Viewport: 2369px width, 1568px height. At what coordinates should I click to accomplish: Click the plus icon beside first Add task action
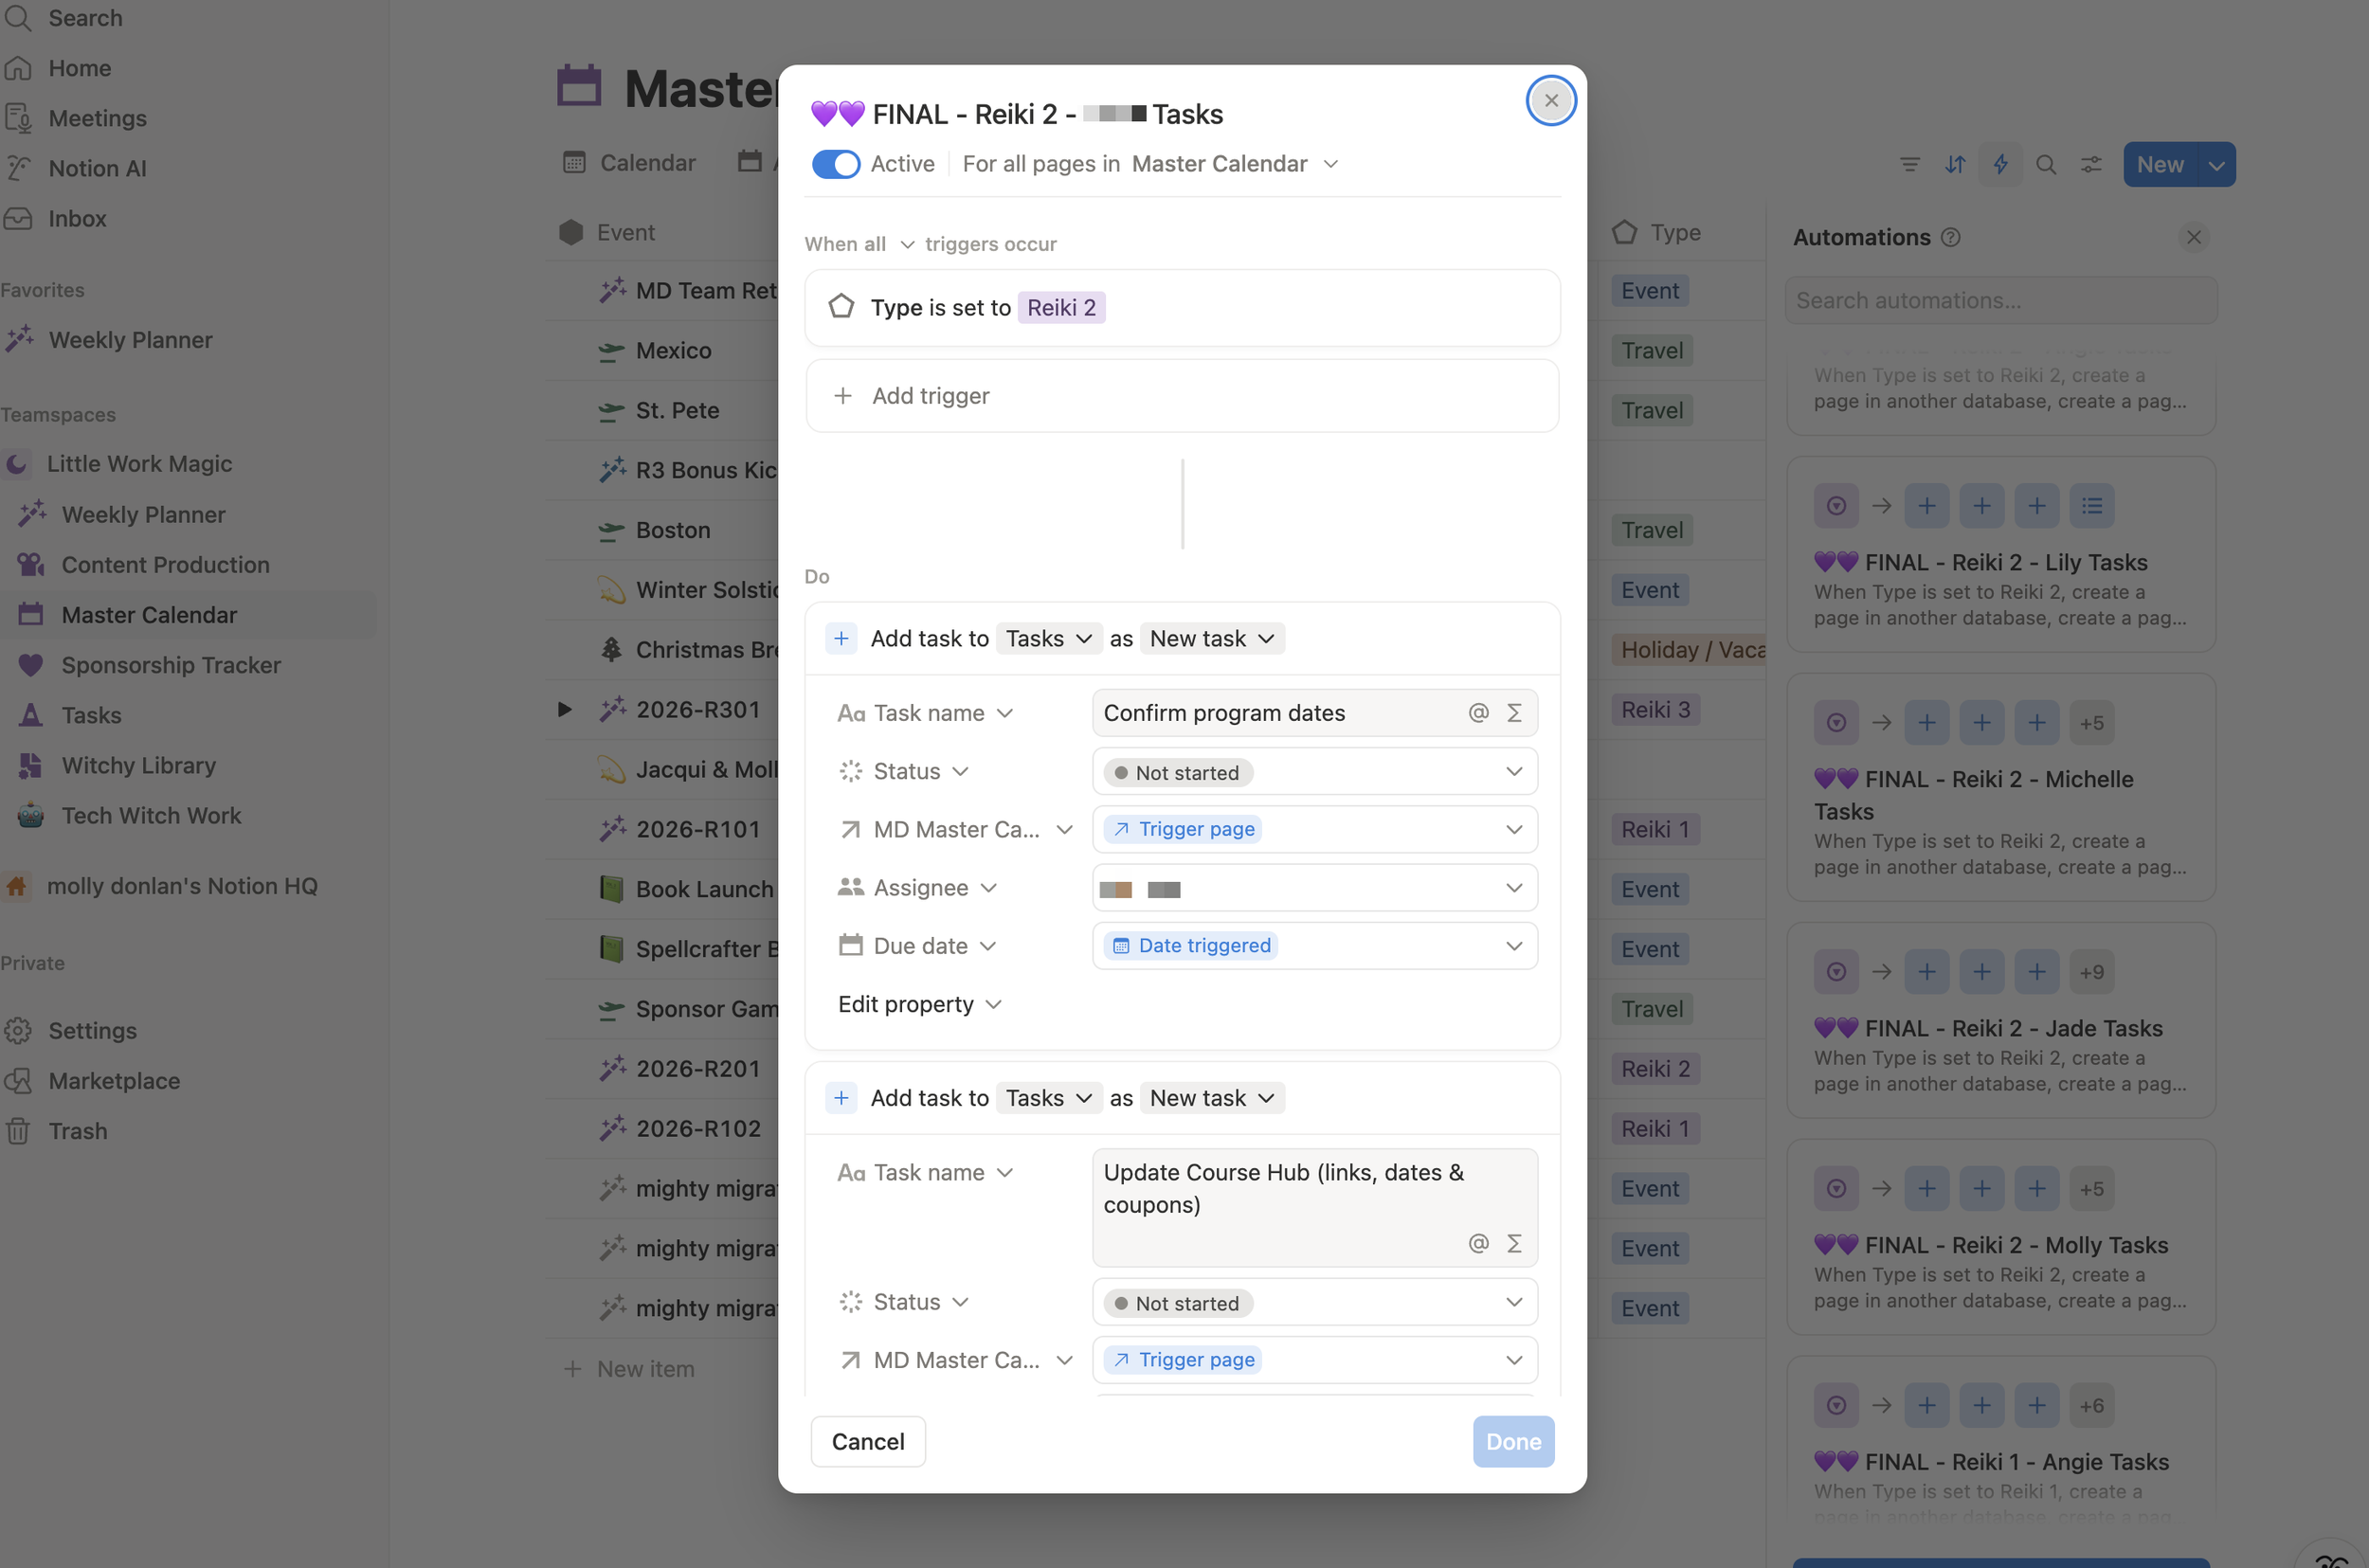click(x=841, y=639)
